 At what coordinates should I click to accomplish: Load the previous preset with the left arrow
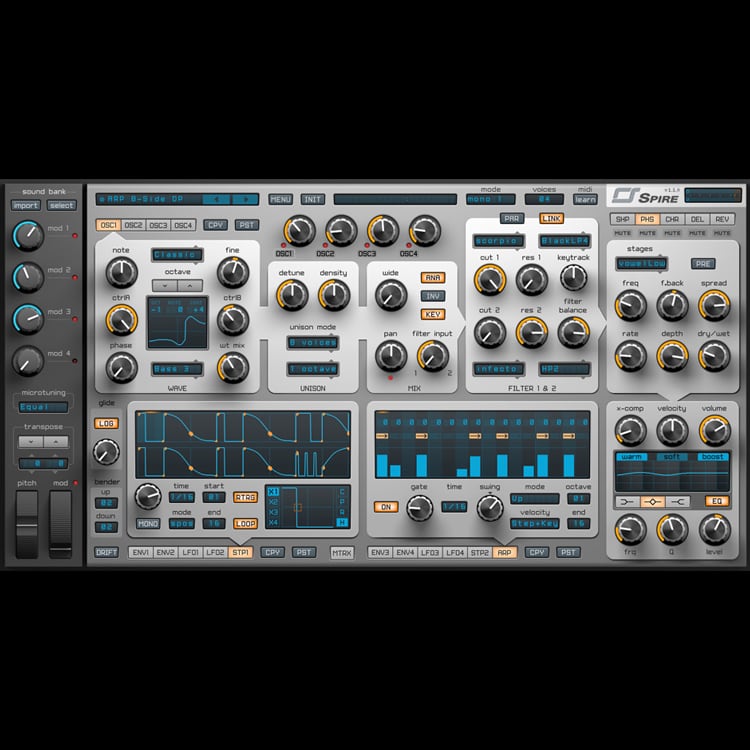click(x=216, y=199)
